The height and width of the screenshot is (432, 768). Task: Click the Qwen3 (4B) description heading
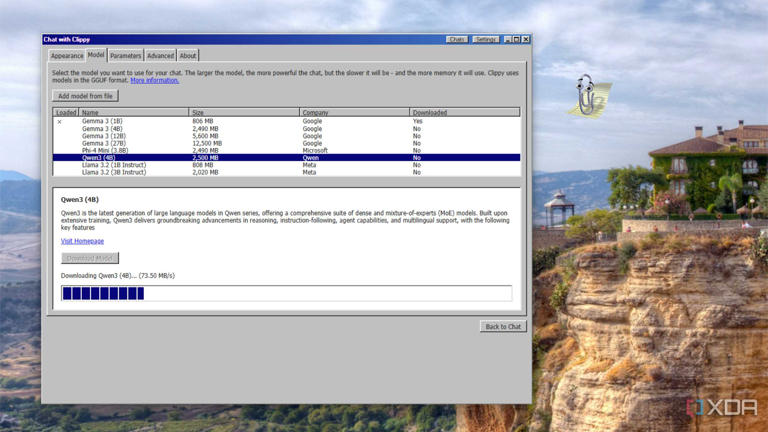coord(80,200)
